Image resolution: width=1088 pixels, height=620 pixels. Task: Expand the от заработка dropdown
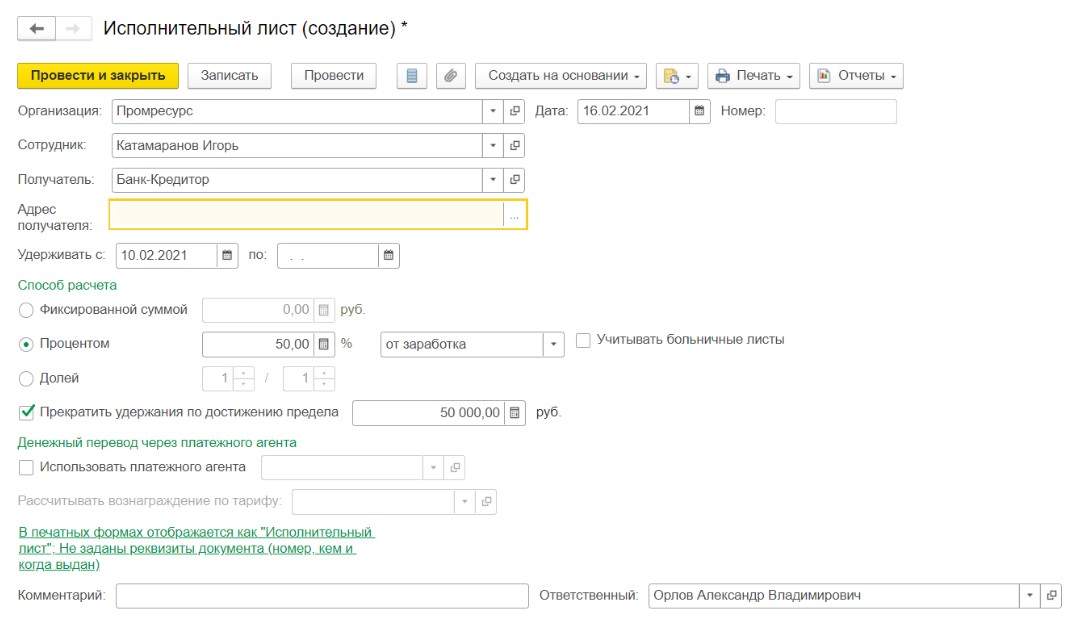[554, 345]
